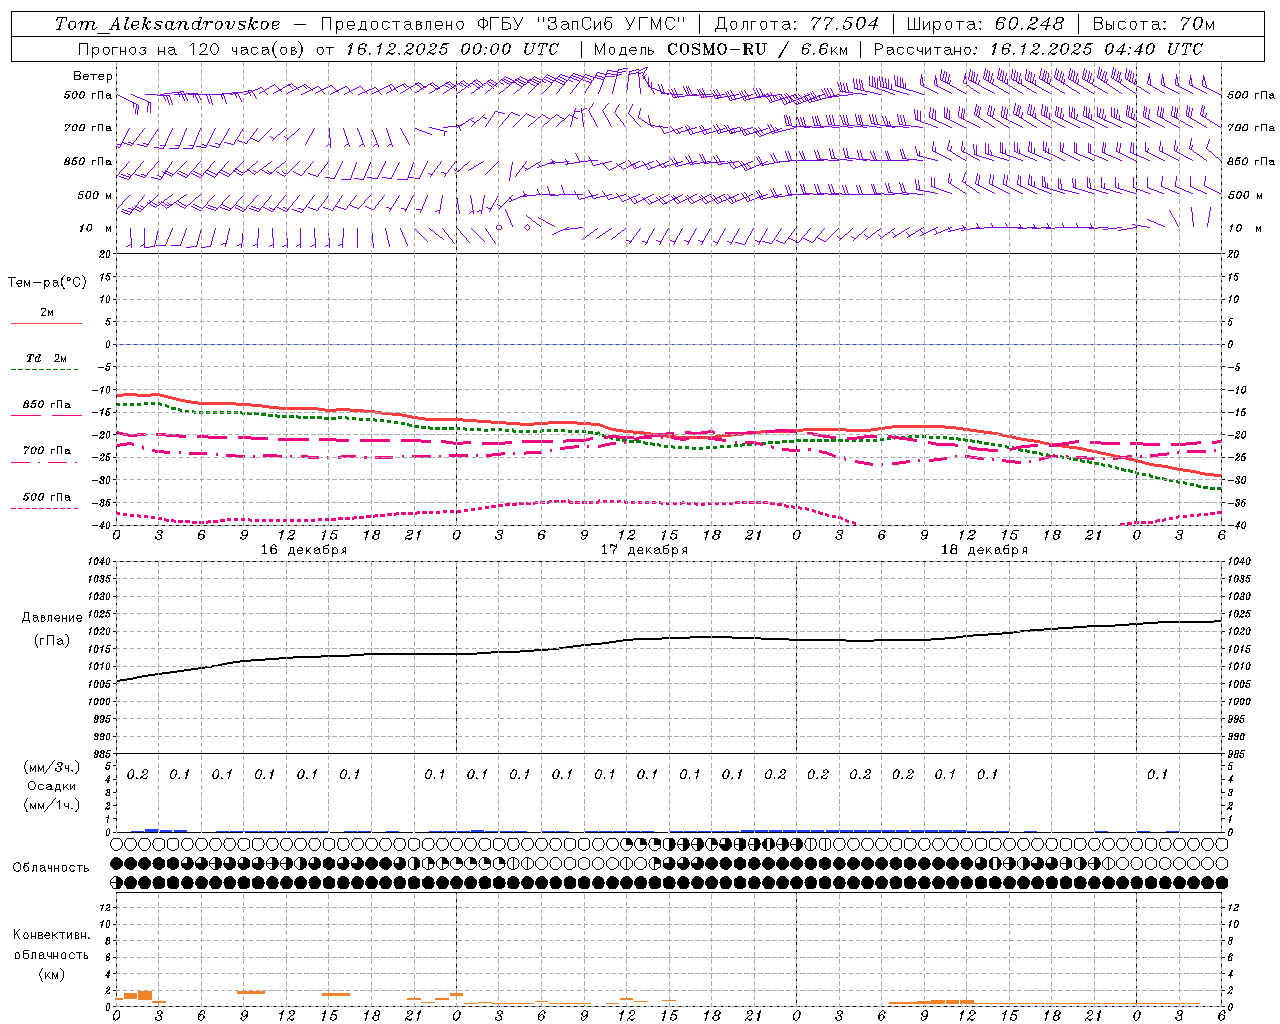This screenshot has width=1280, height=1024.
Task: Click the Конвективн. convective cloud label
Action: 51,935
